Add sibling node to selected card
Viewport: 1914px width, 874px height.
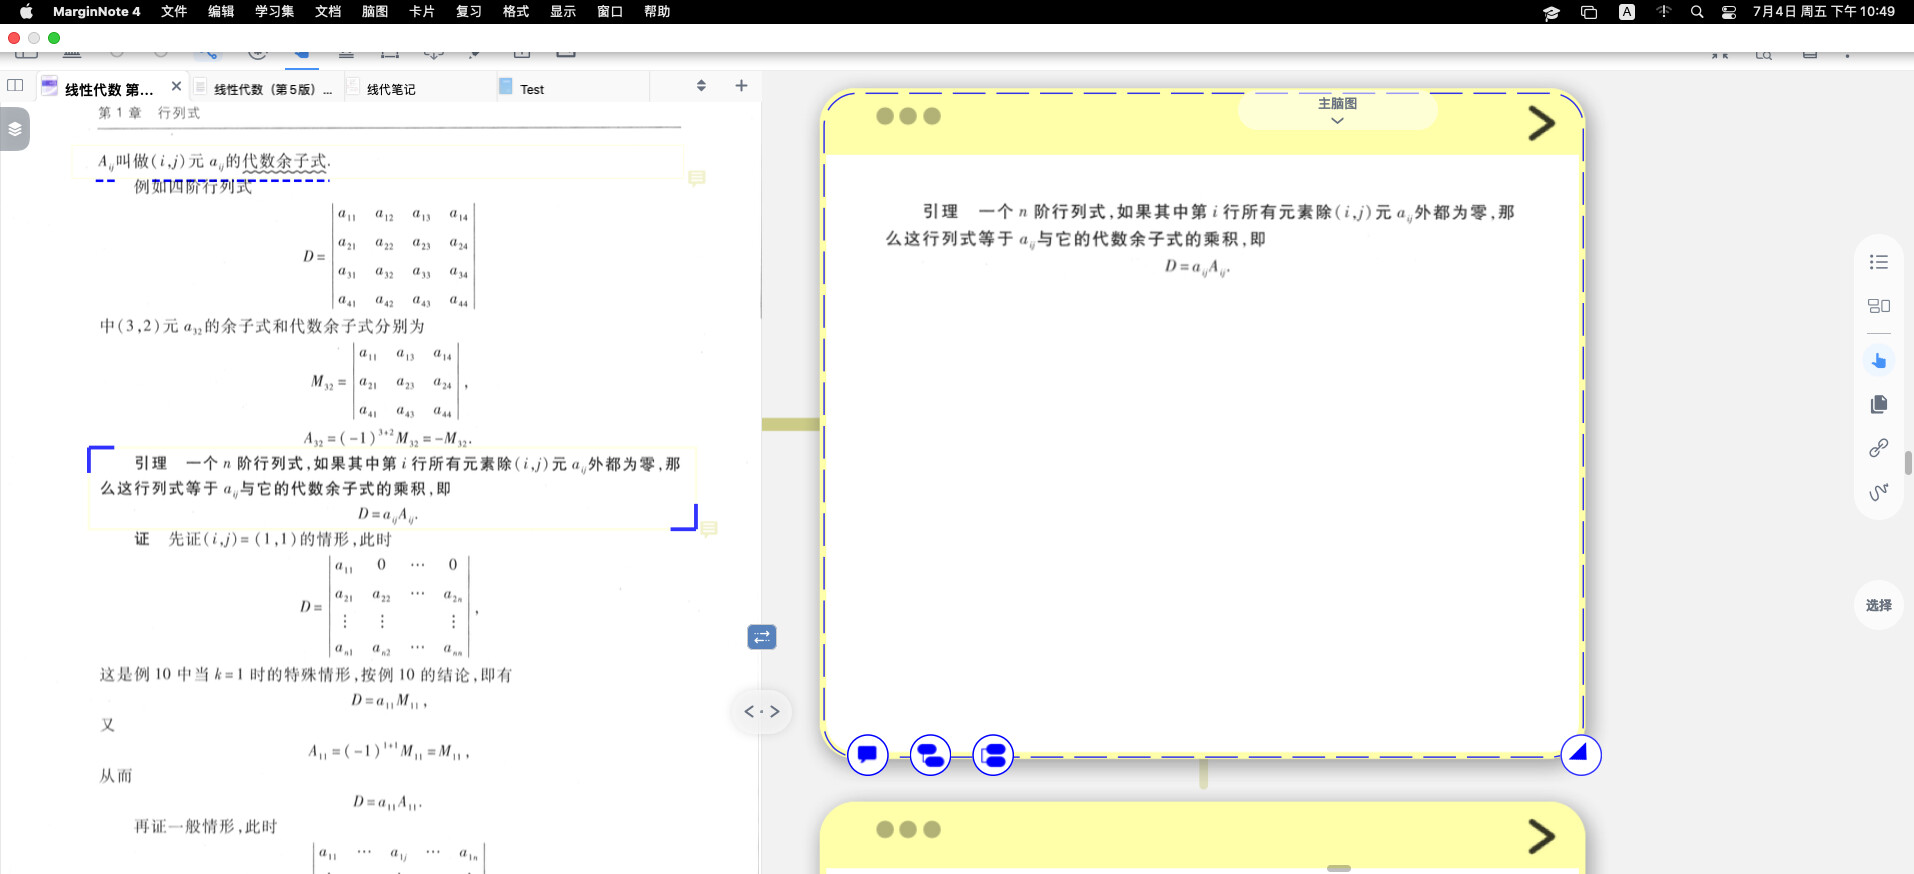(x=993, y=754)
